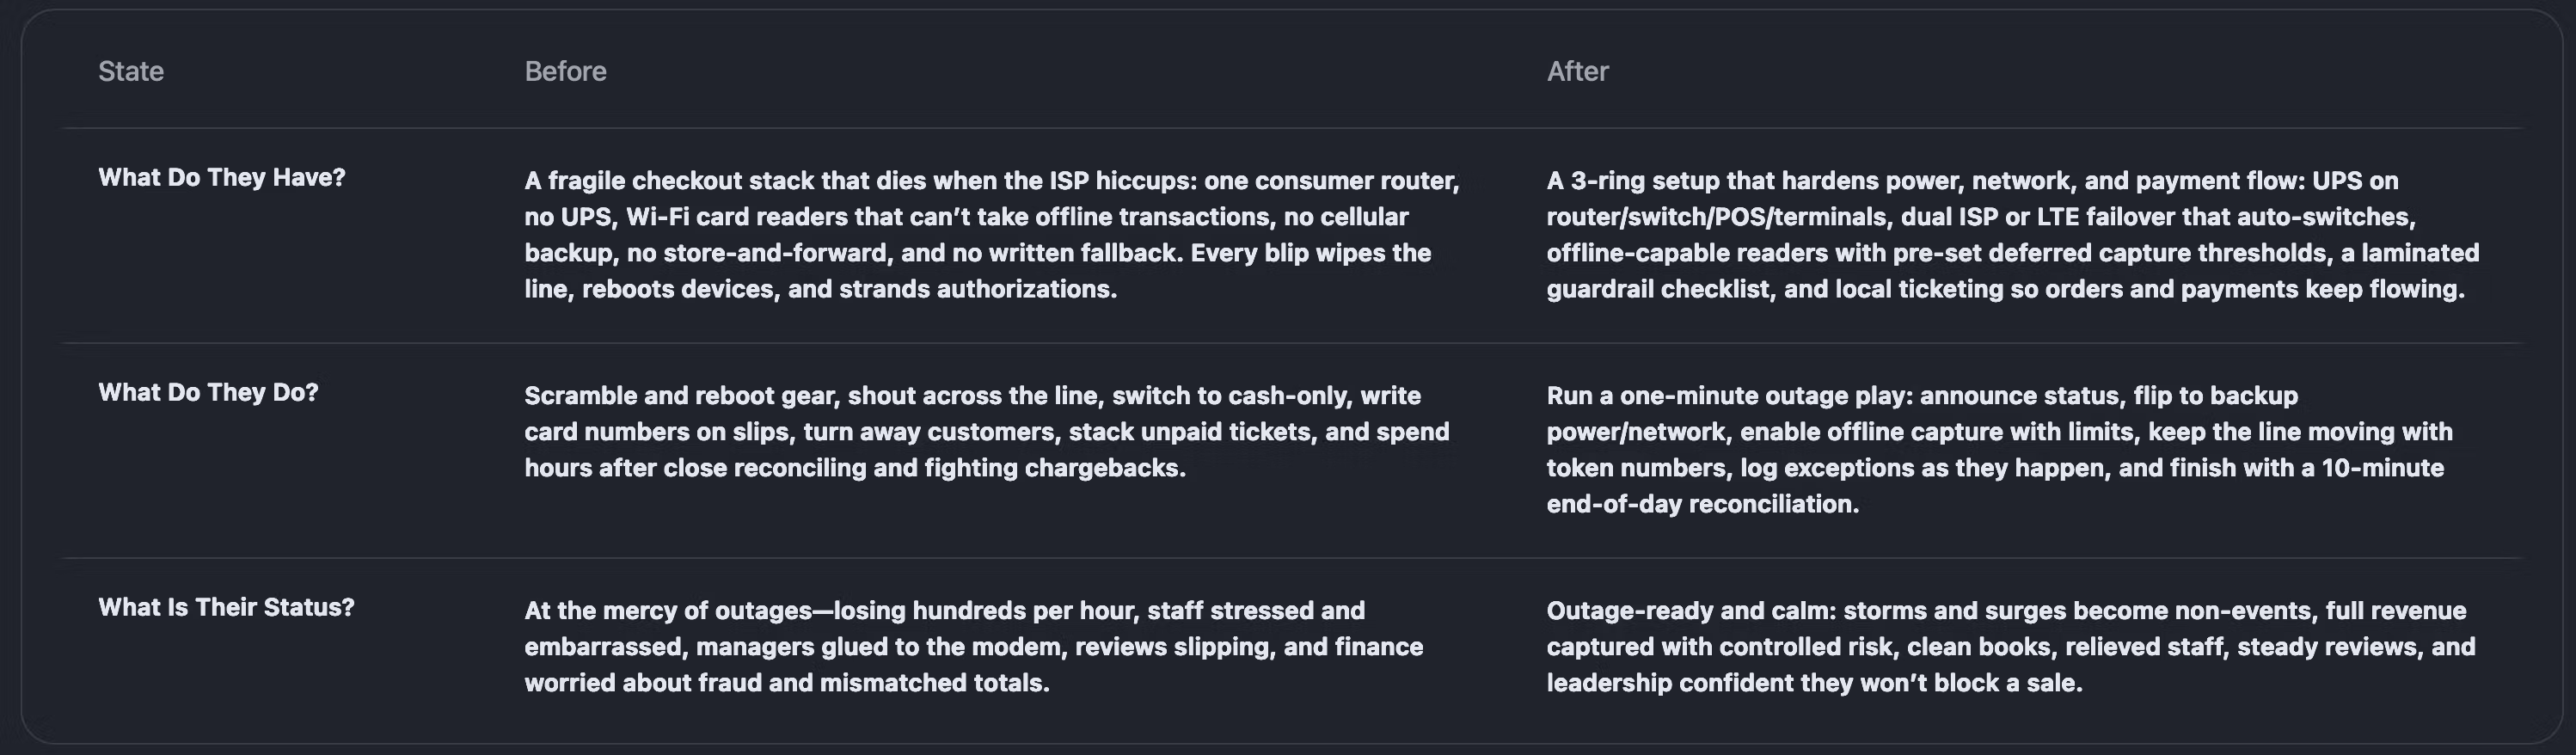Click the After paragraph starting "Outage-ready and calm"
Viewport: 2576px width, 755px height.
[x=2010, y=646]
